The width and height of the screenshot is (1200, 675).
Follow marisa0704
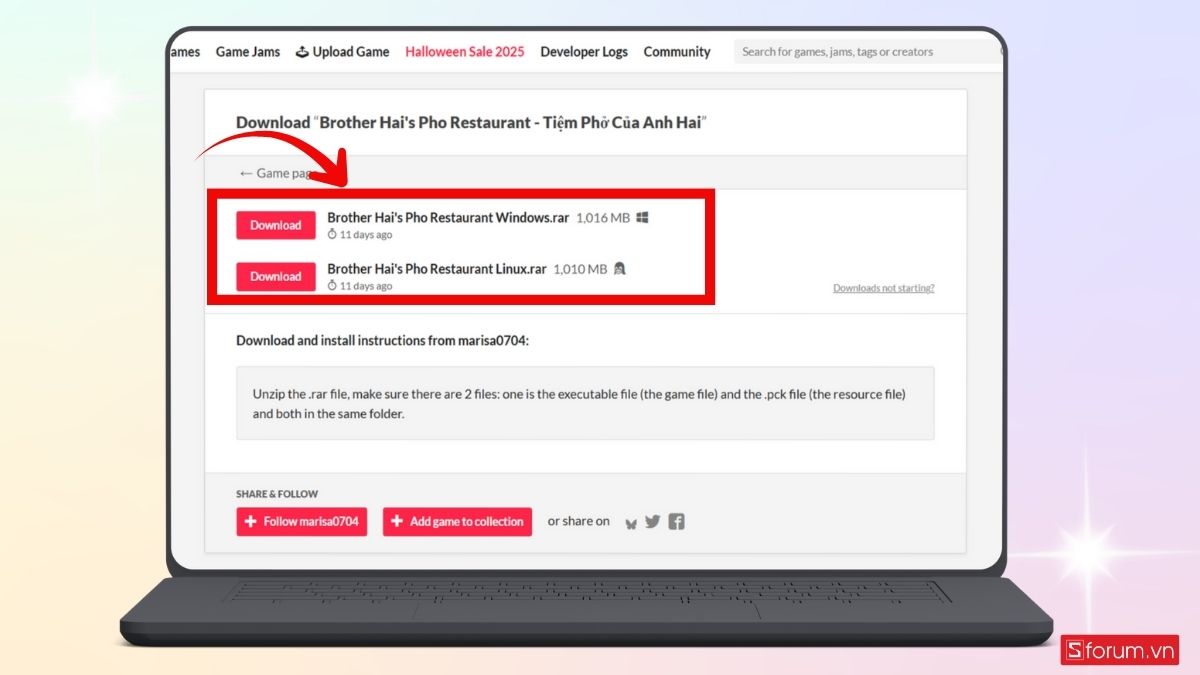[302, 522]
